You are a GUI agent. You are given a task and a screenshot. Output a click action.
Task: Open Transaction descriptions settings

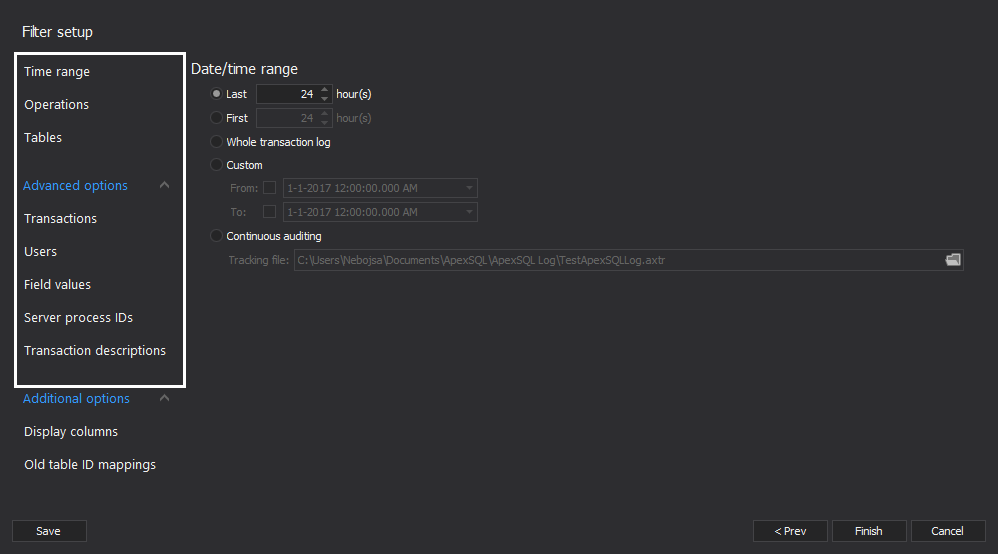pos(95,351)
